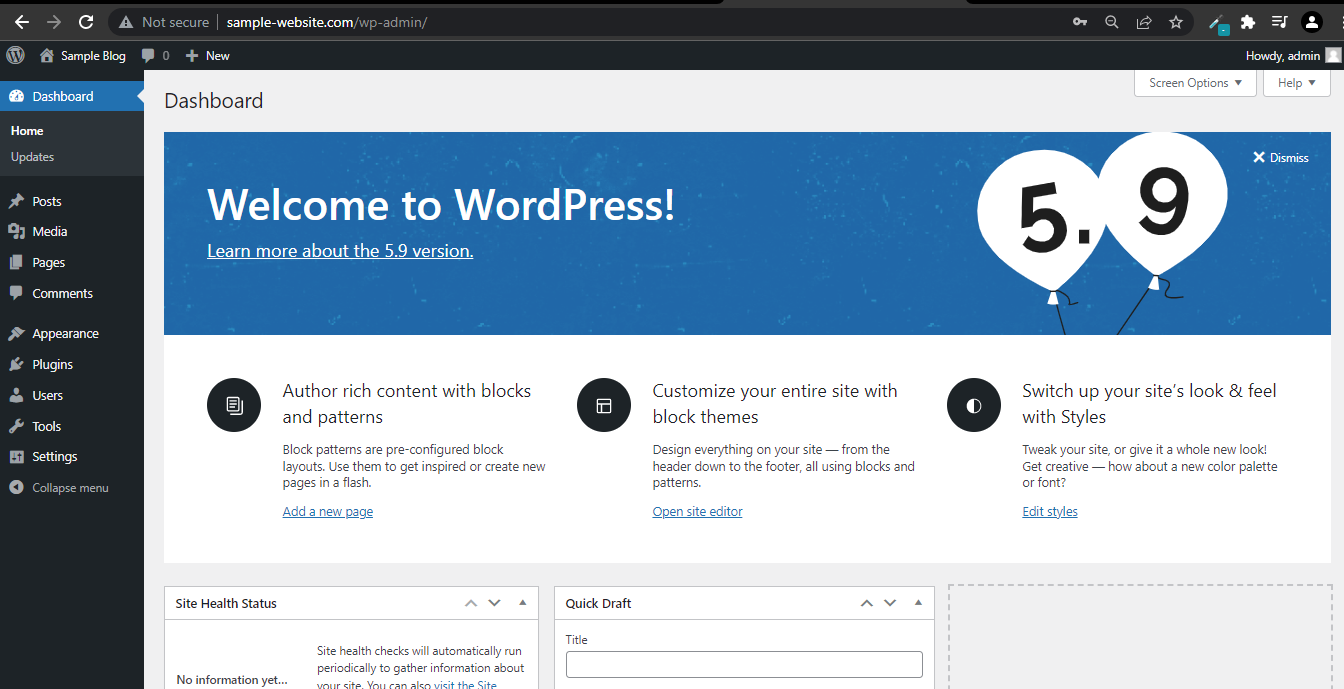The height and width of the screenshot is (689, 1344).
Task: Open the Extensions puzzle piece icon
Action: pos(1248,22)
